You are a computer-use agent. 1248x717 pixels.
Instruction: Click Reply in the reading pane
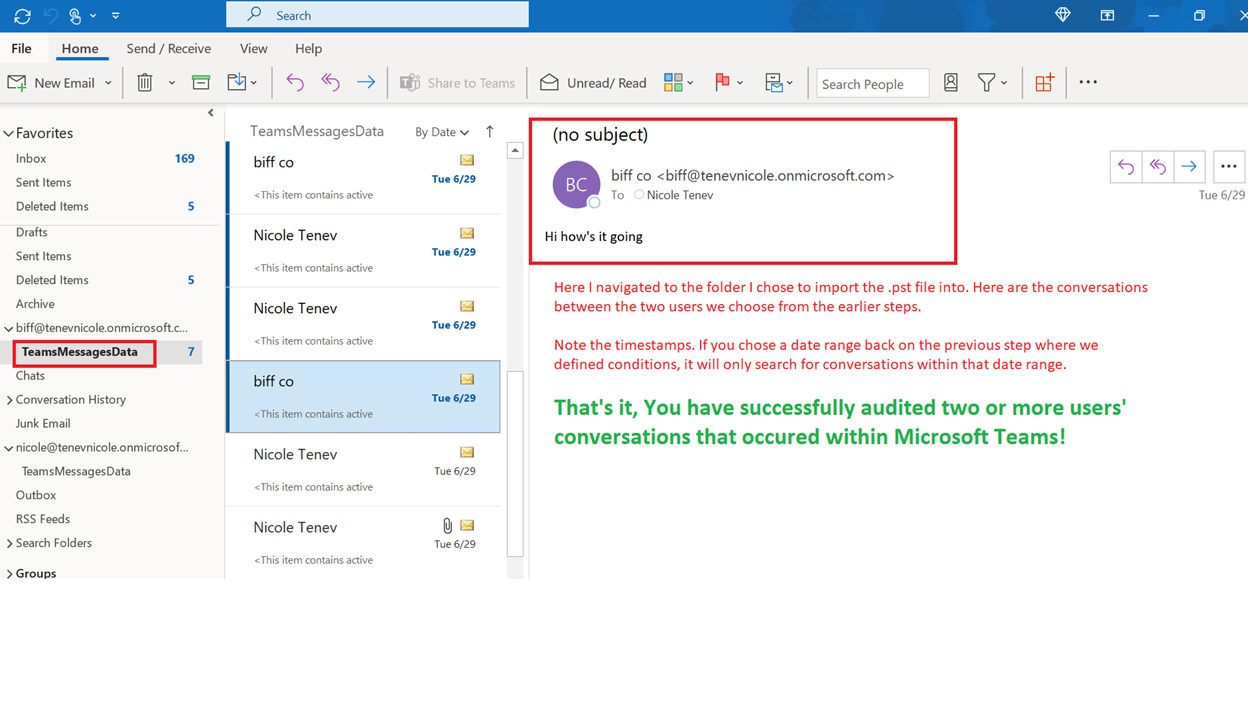point(1126,167)
